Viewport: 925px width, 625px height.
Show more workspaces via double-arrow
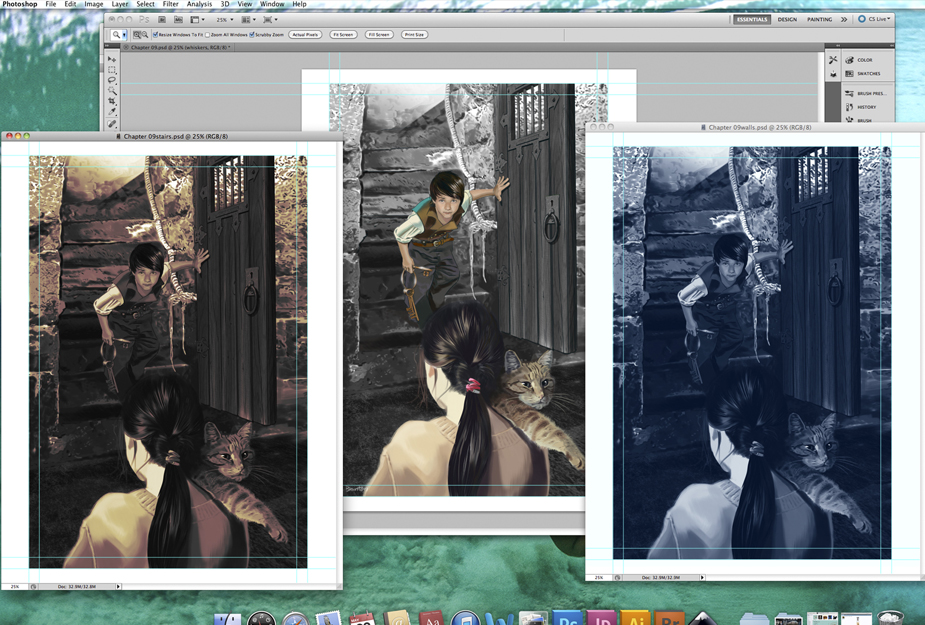(844, 19)
